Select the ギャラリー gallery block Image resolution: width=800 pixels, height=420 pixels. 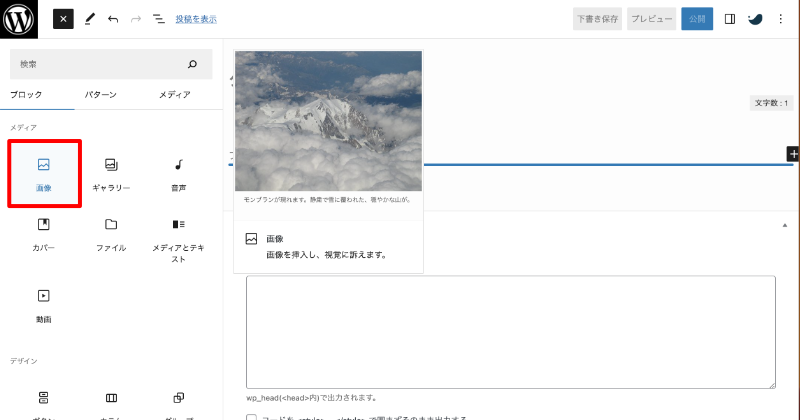click(x=111, y=173)
